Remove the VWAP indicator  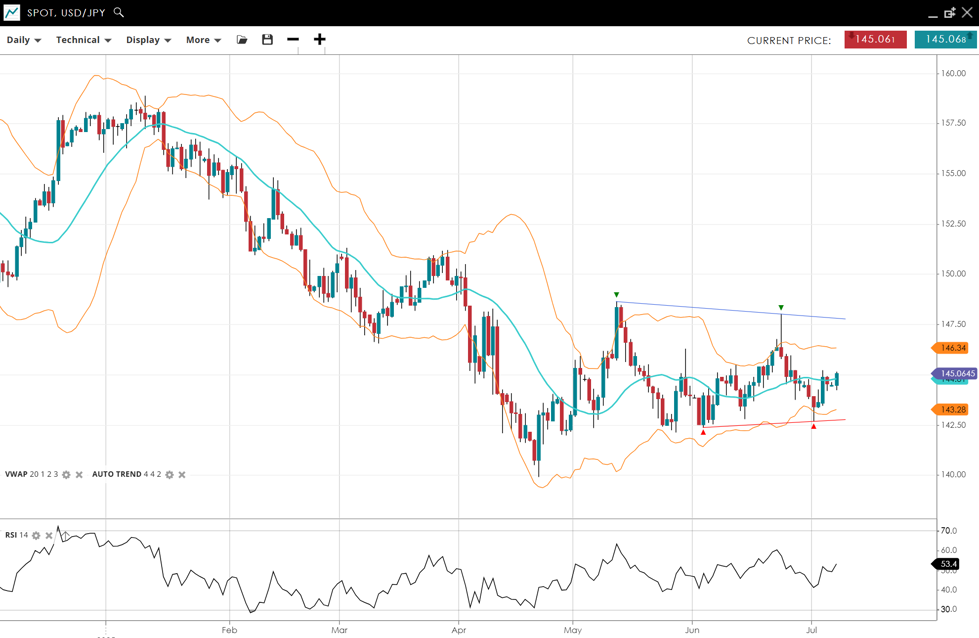(x=80, y=475)
